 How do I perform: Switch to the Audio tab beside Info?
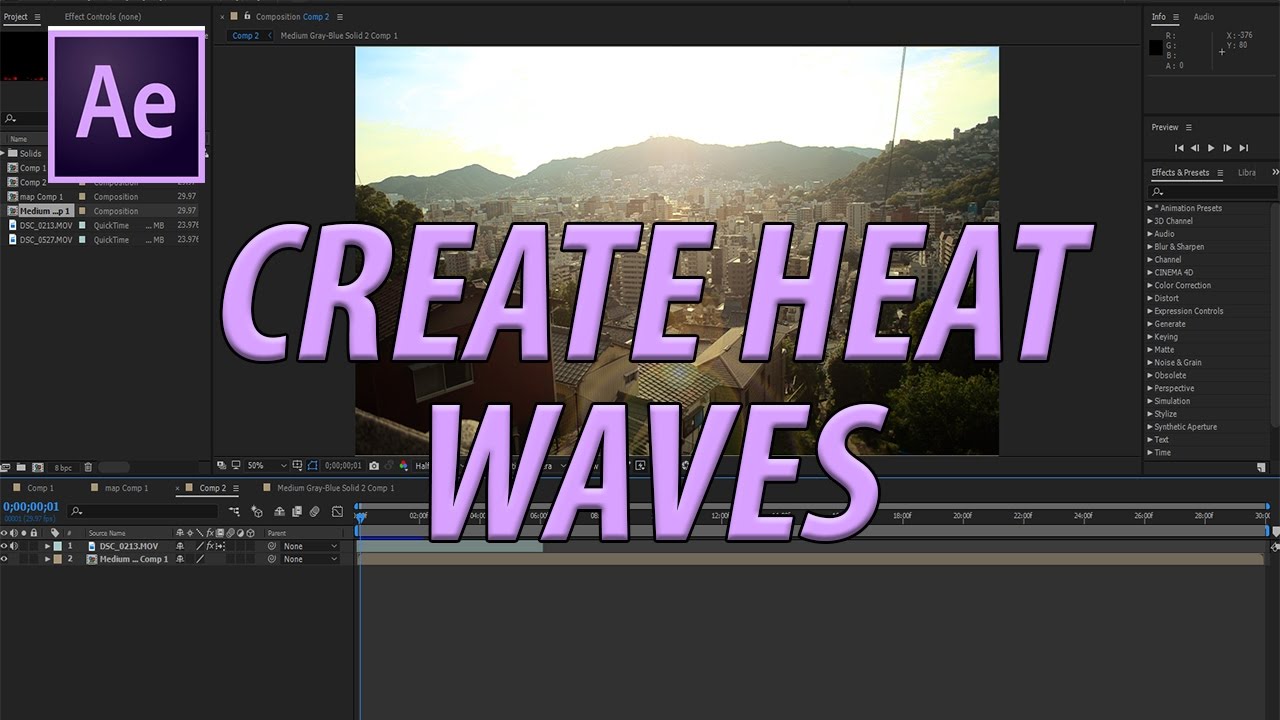tap(1203, 16)
